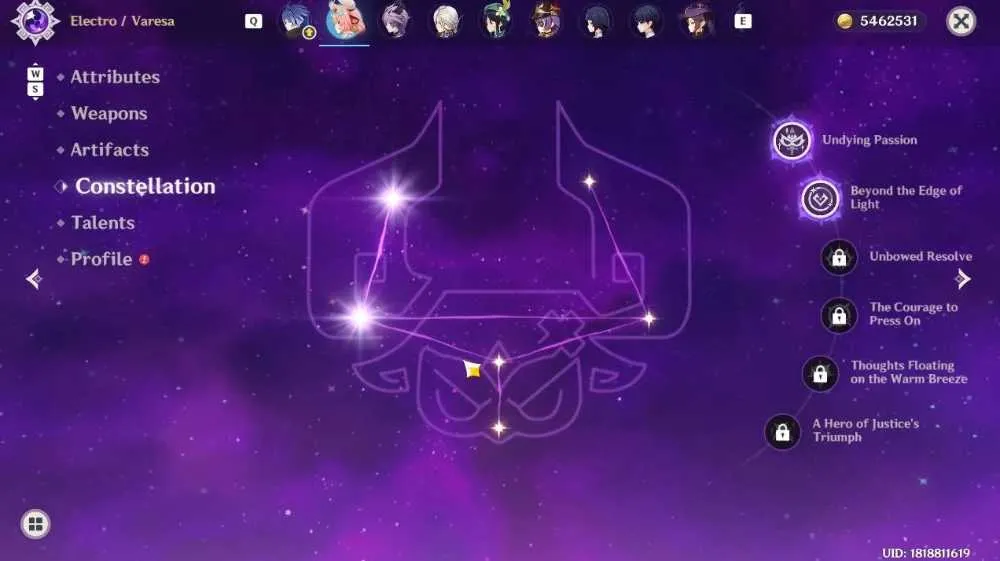Click the bright top-left constellation star

(x=393, y=198)
